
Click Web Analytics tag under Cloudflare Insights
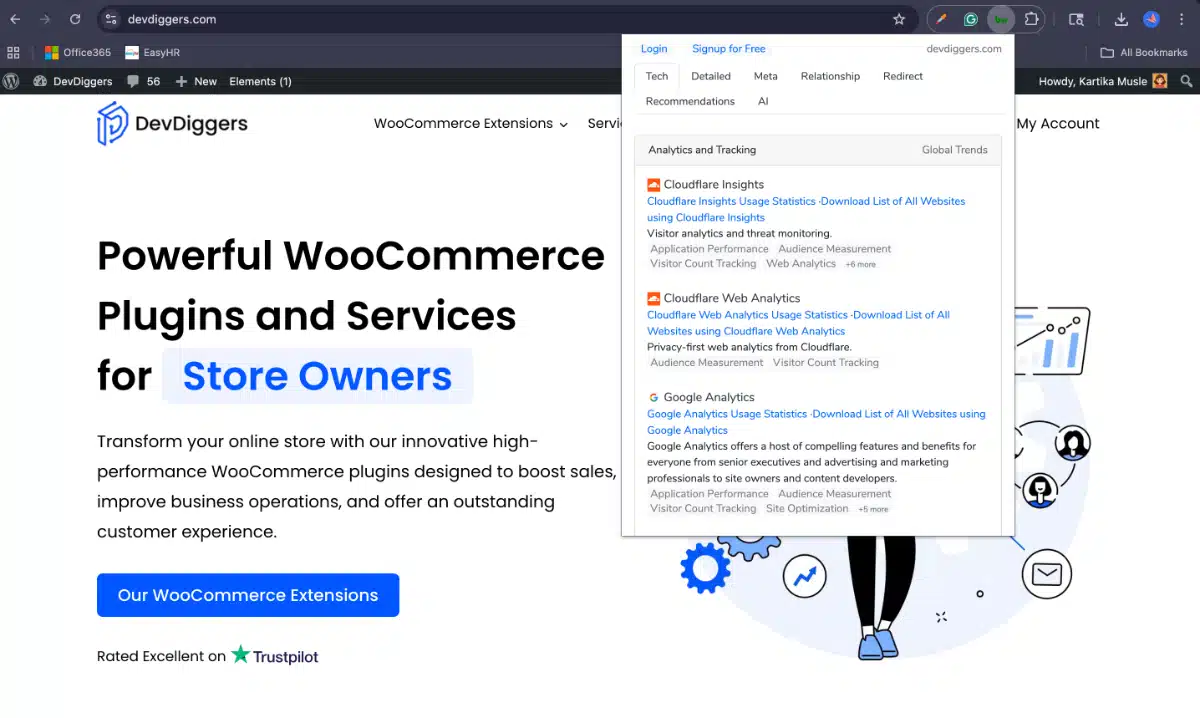click(801, 264)
